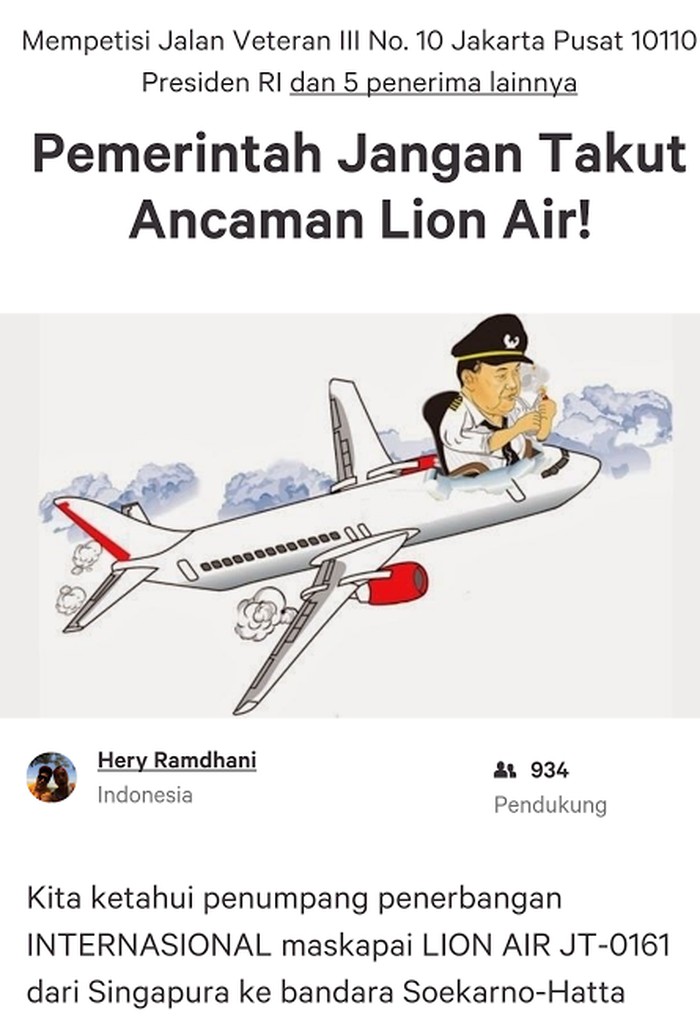The image size is (700, 1022).
Task: Click "LION AIR JT-0161" in the petition description
Action: (x=546, y=945)
